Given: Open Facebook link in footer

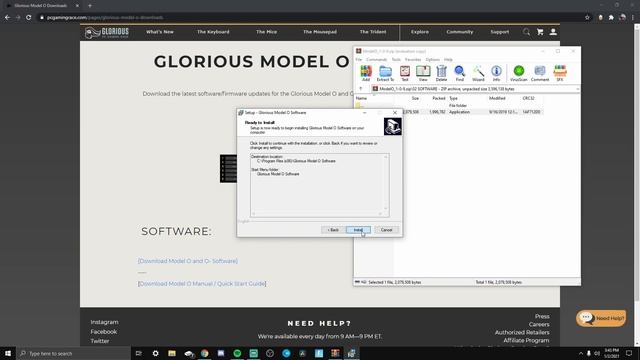Looking at the screenshot, I should 104,332.
